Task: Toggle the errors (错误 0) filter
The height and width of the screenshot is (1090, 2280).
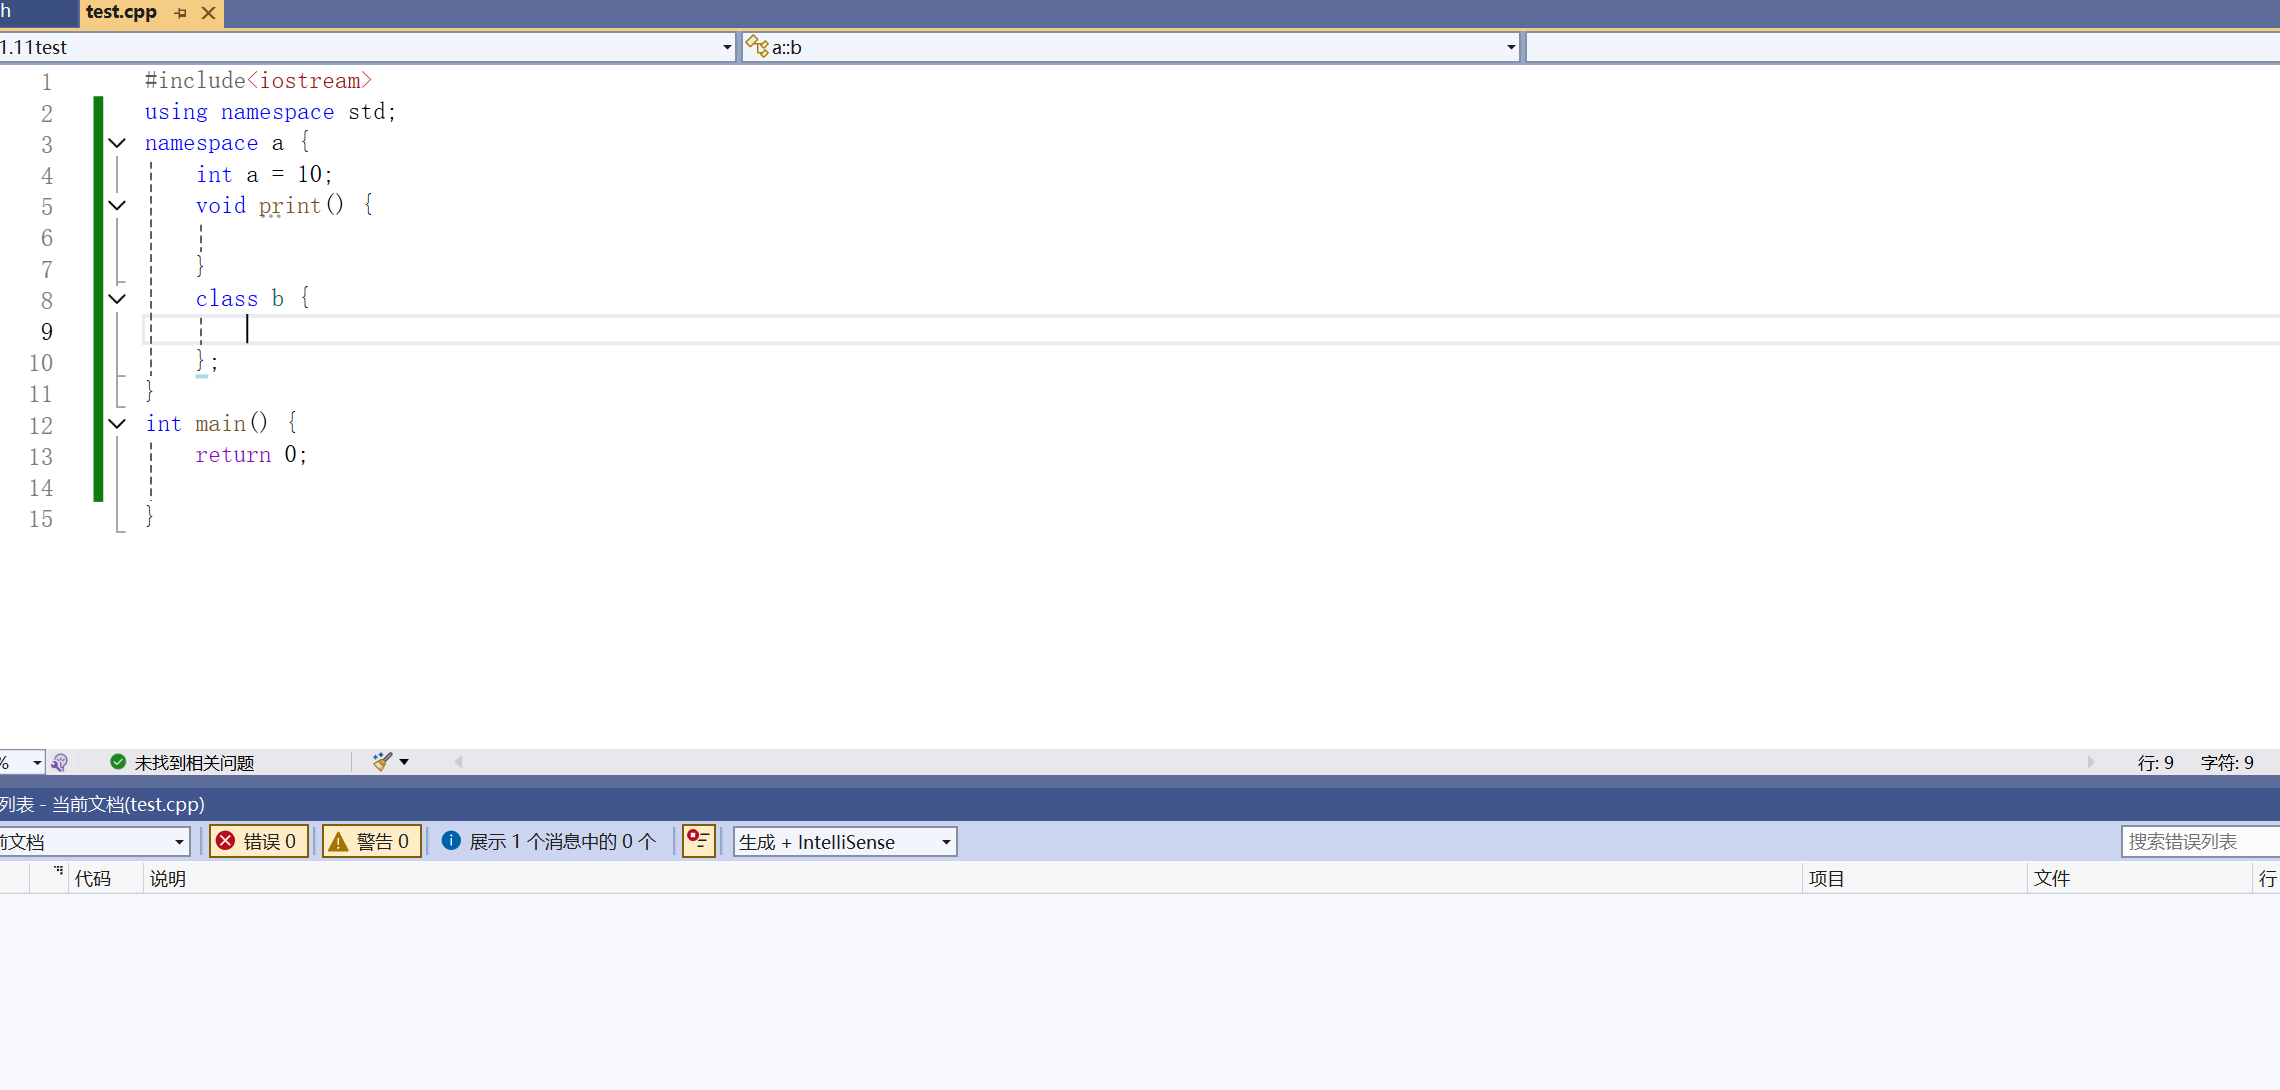Action: (258, 841)
